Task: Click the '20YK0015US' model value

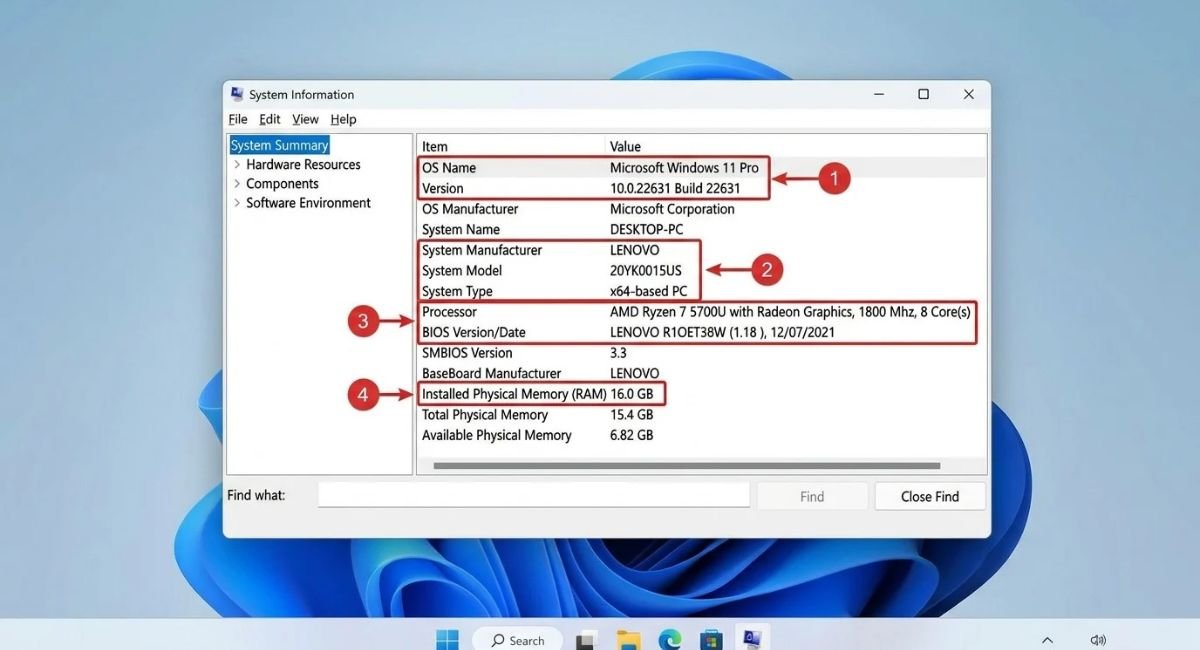Action: (x=648, y=271)
